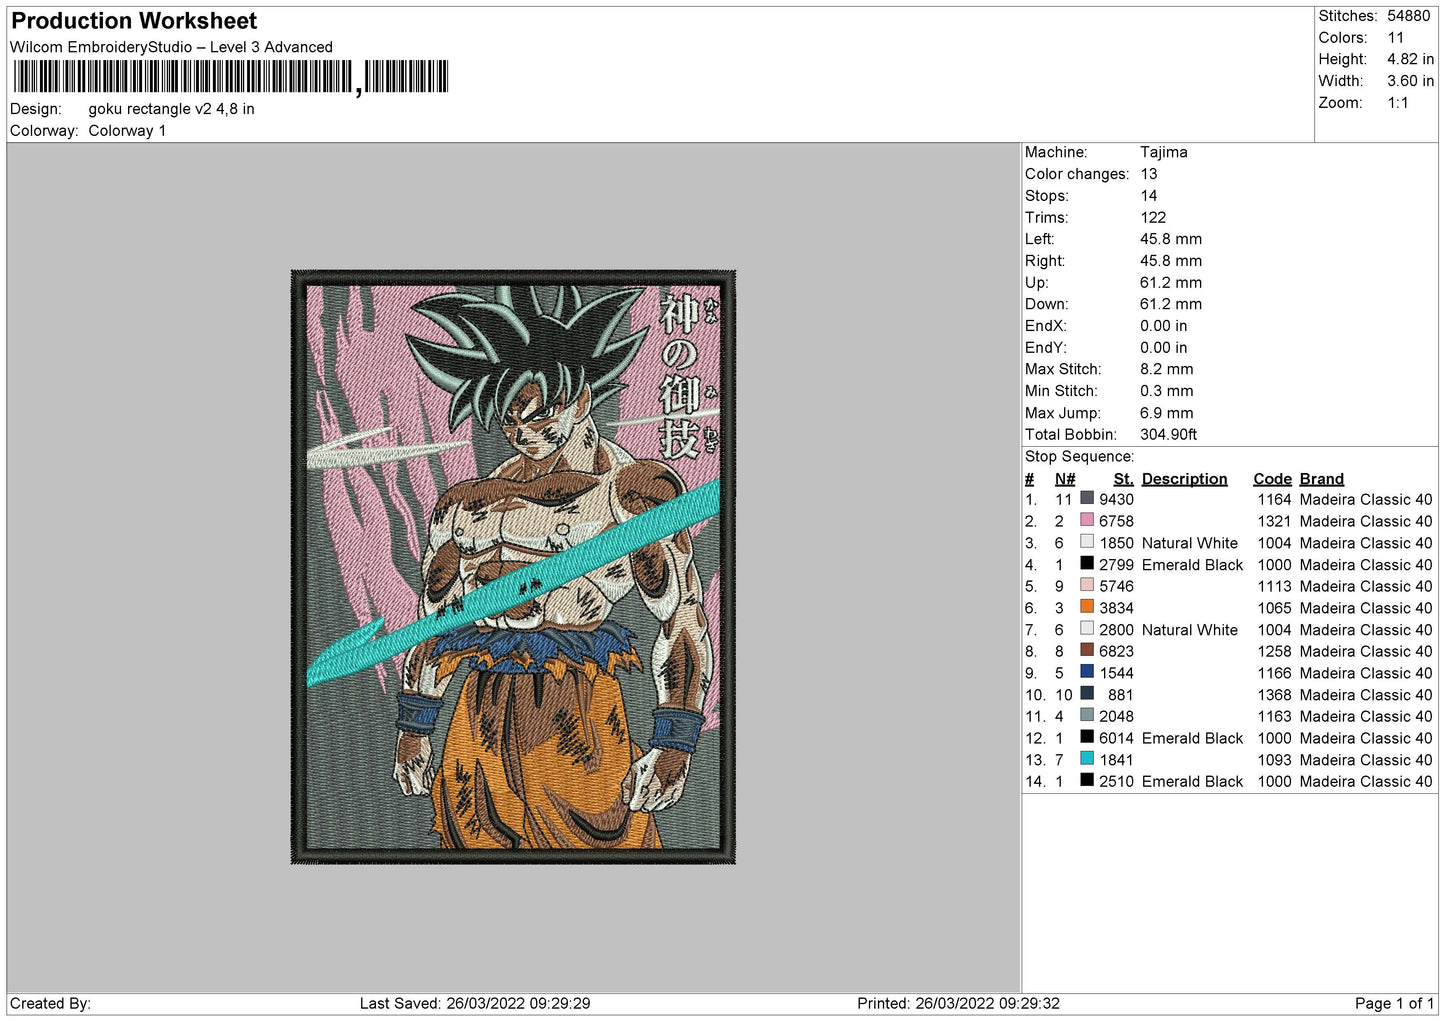Click the N# column header
The image size is (1445, 1021).
[1064, 479]
